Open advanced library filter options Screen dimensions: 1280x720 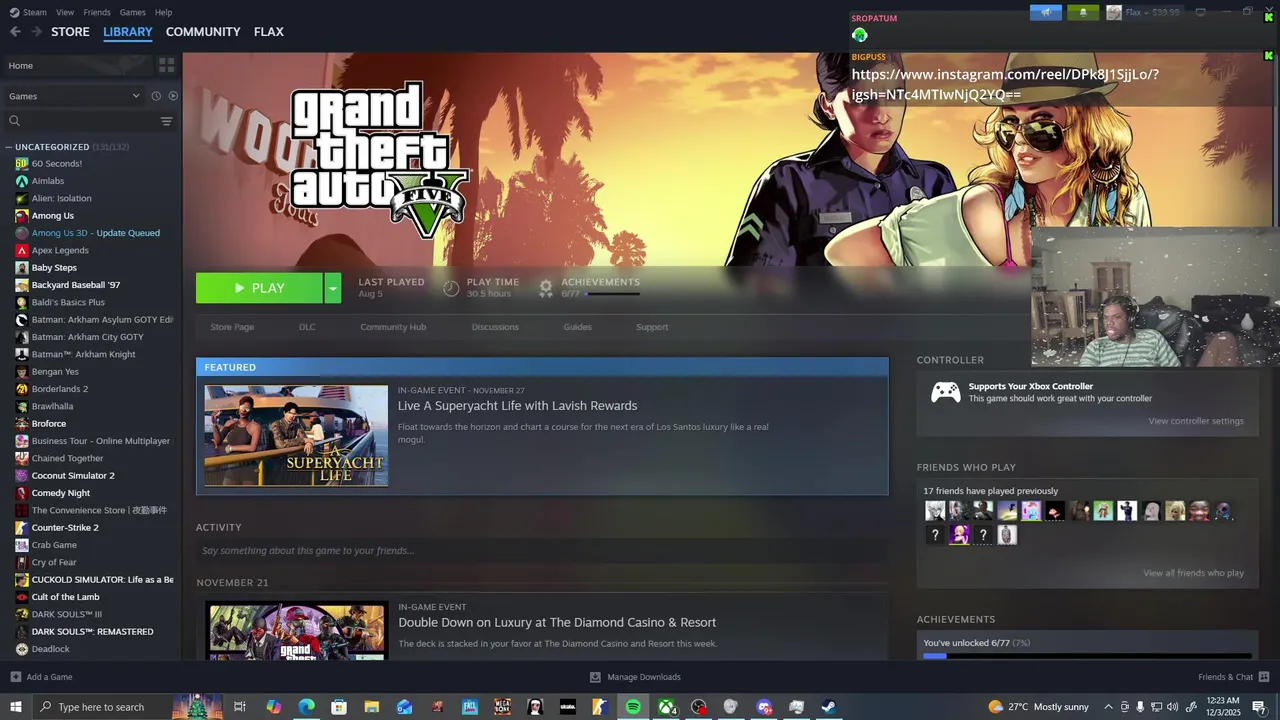pos(166,121)
